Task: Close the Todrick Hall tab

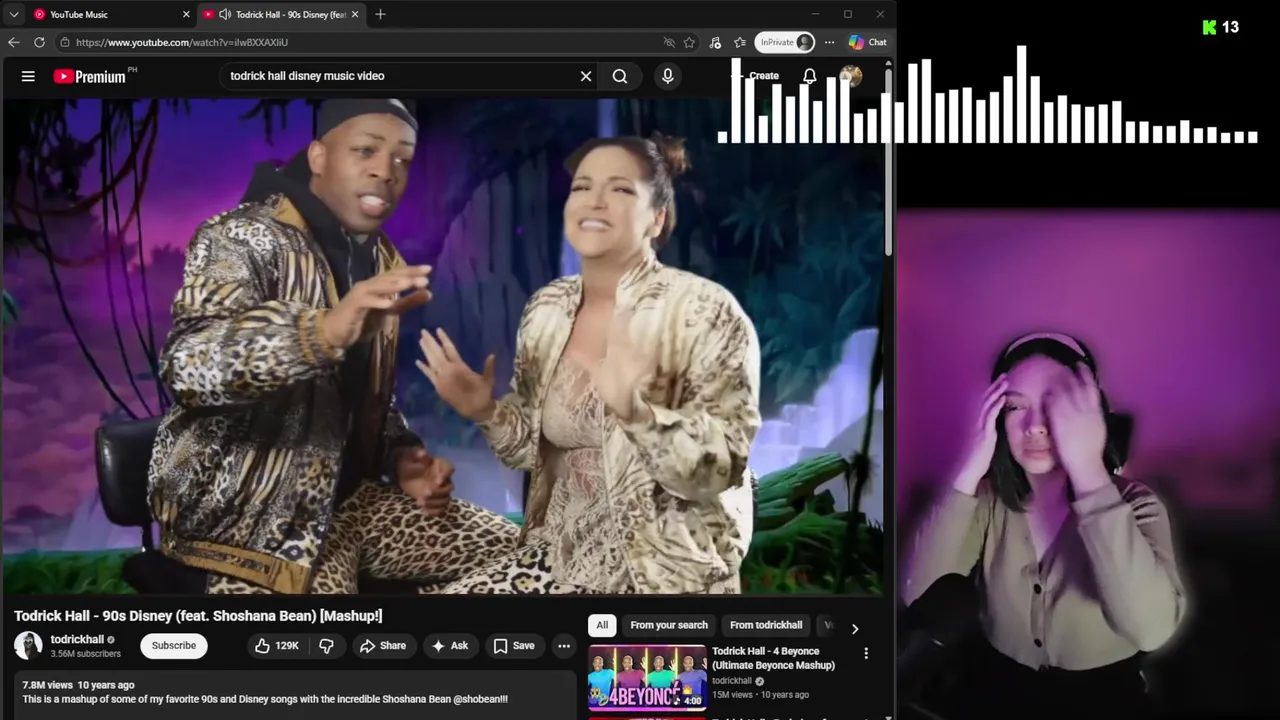Action: tap(354, 14)
